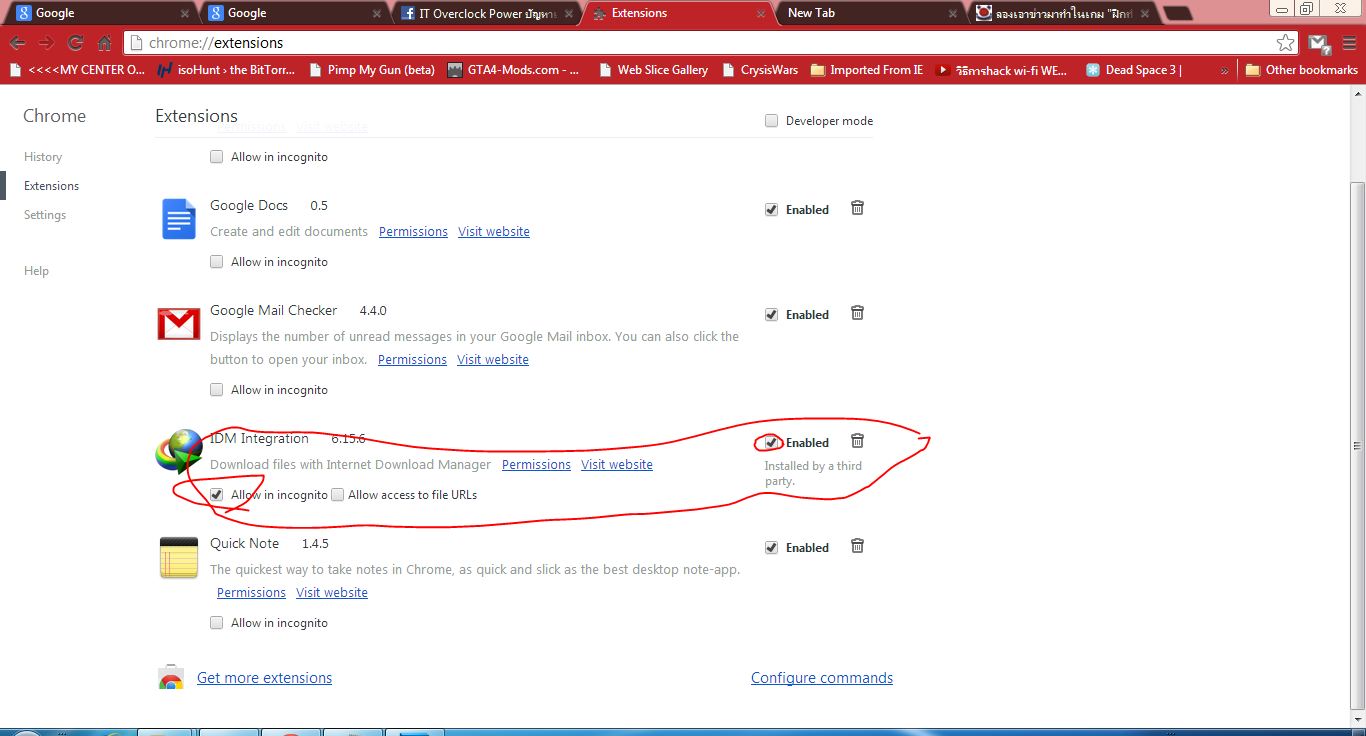Visit website for Quick Note

pyautogui.click(x=332, y=593)
